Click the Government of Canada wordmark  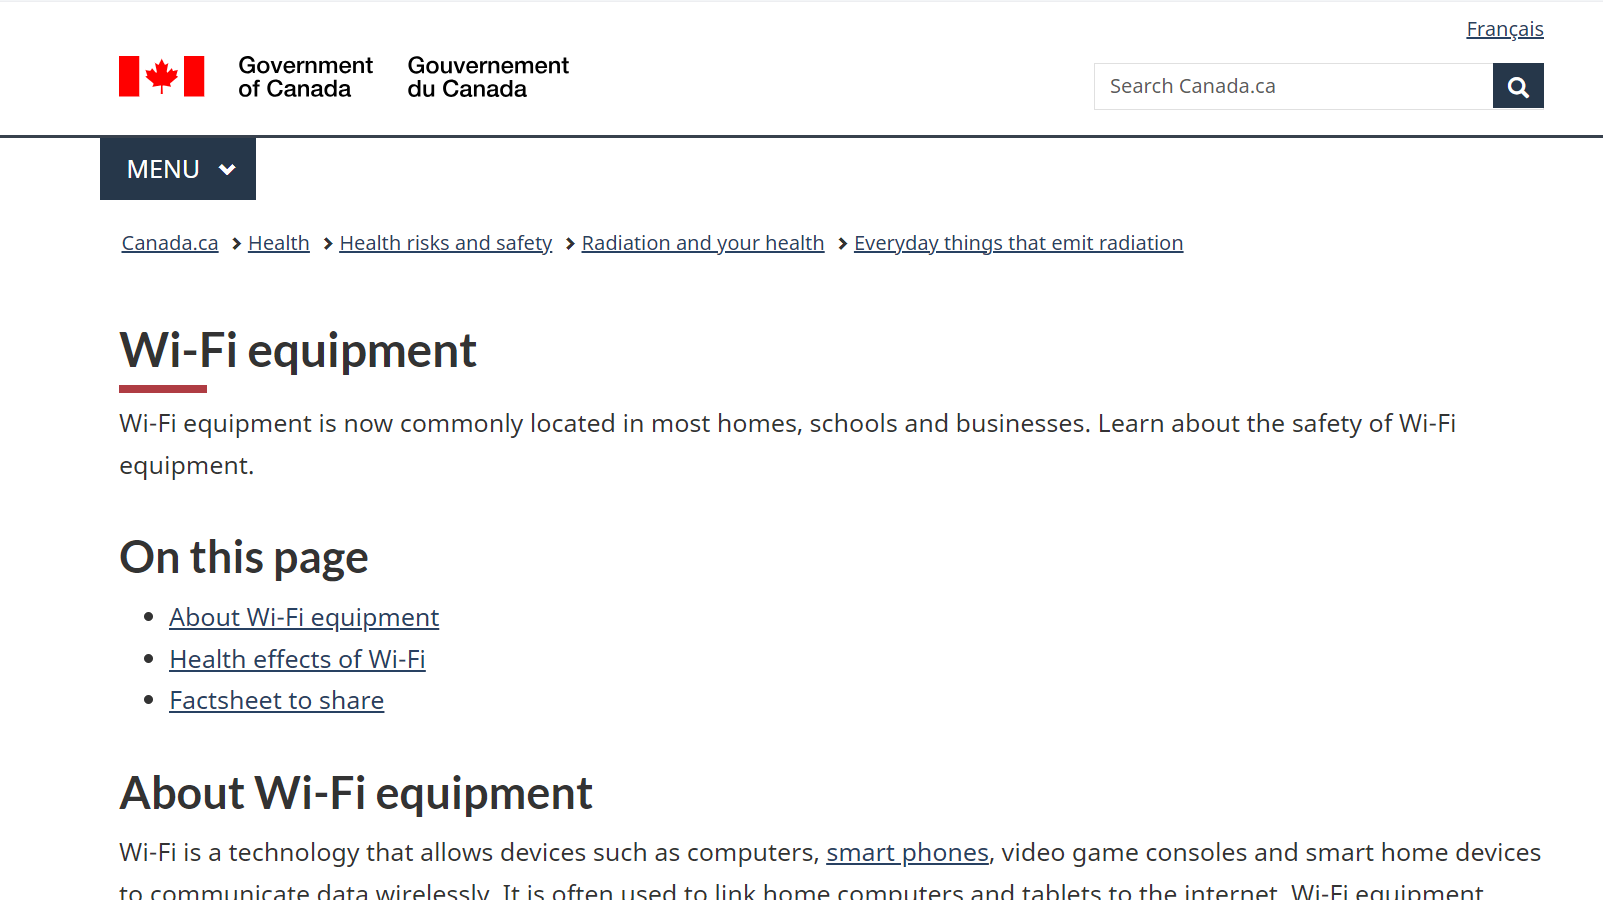click(x=305, y=77)
